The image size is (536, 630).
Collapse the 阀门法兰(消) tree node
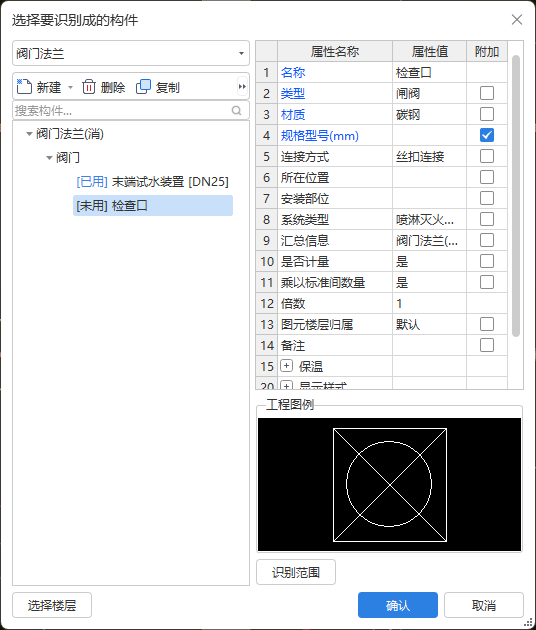29,134
